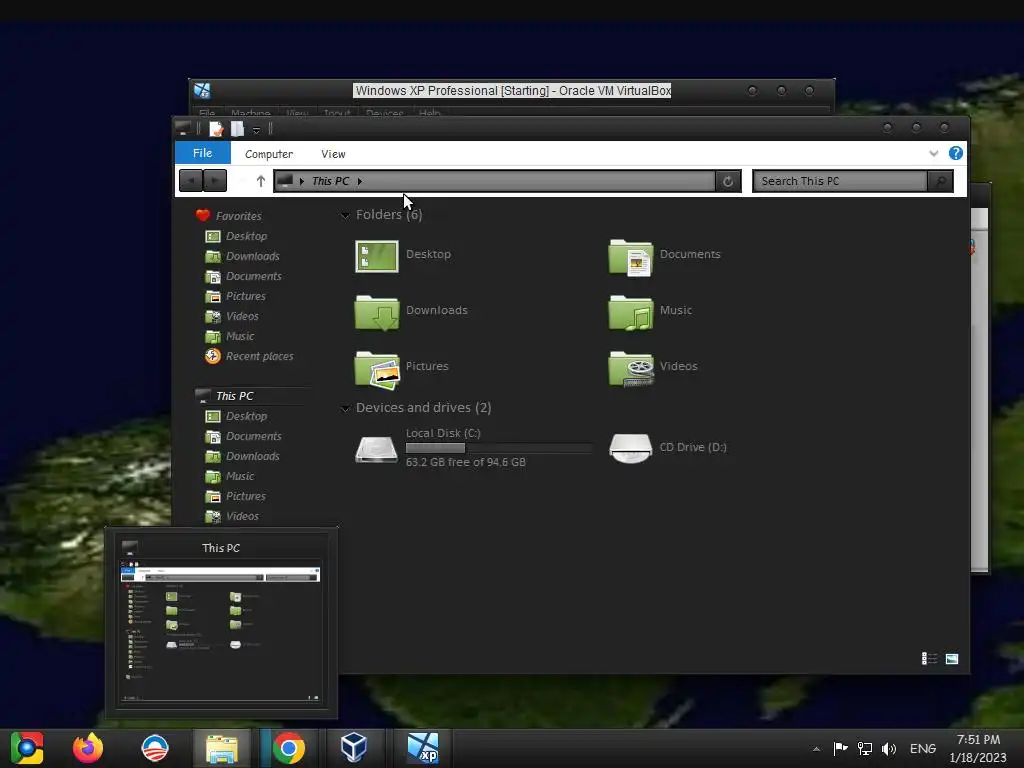Click the Local Disk (C:) usage bar
This screenshot has width=1024, height=768.
pos(498,448)
